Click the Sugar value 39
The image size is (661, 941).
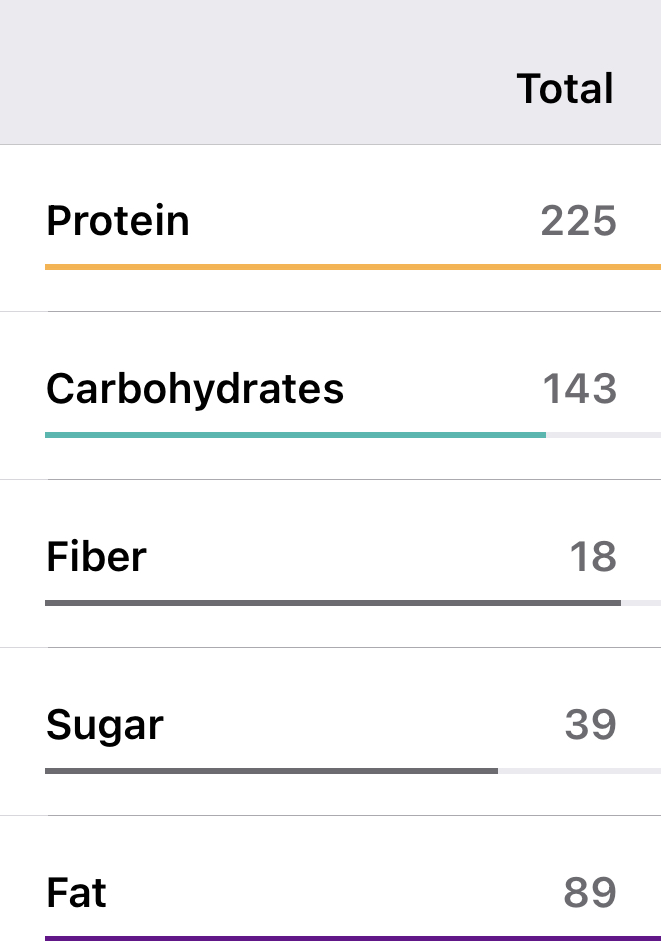coord(590,724)
